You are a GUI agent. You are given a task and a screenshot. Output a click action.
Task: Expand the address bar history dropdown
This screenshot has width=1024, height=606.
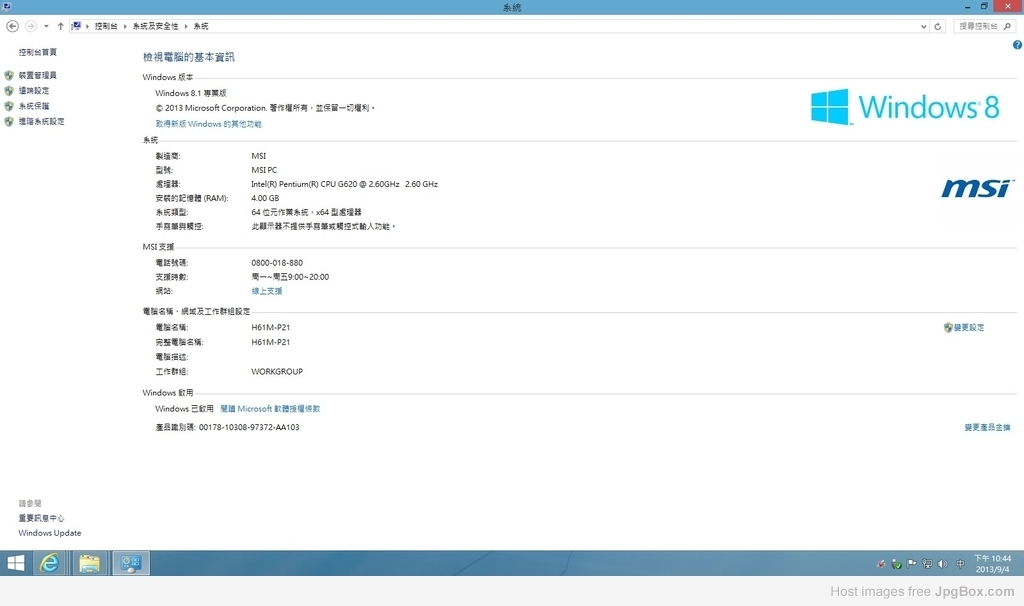pos(924,26)
